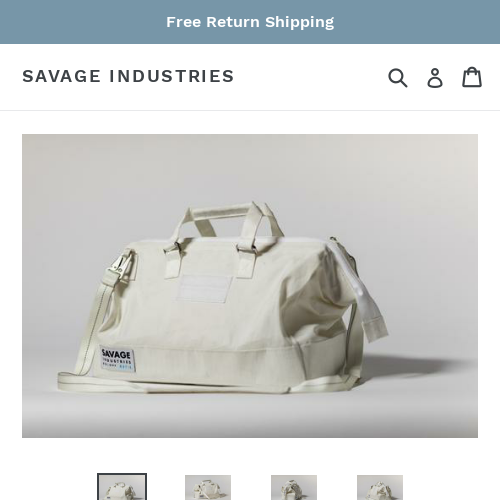This screenshot has width=500, height=500.
Task: Click the account log in icon
Action: click(x=435, y=78)
